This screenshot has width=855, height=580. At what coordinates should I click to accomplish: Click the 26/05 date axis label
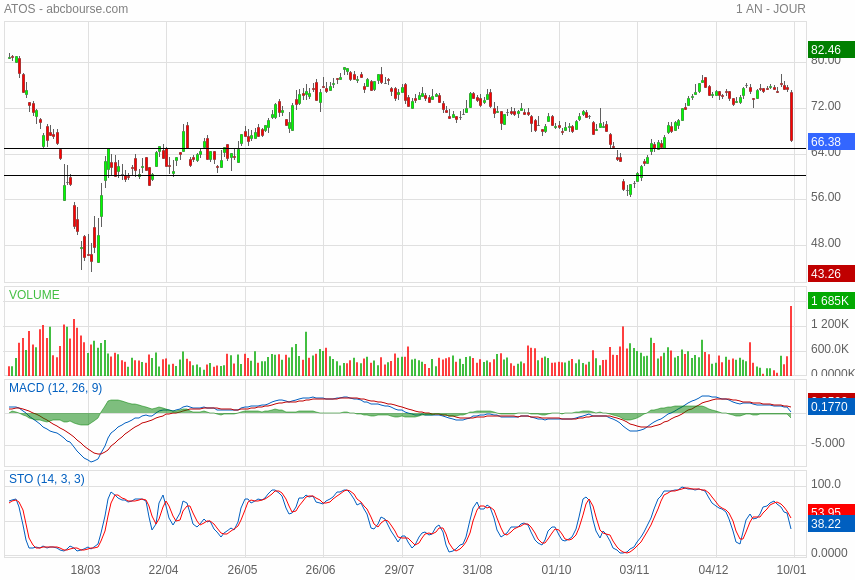pos(242,570)
